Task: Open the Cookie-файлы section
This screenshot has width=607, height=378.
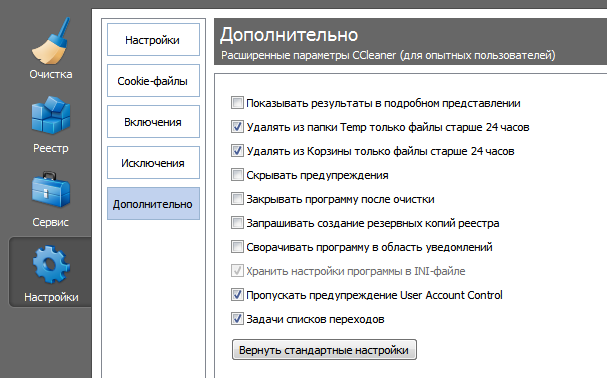Action: (x=153, y=81)
